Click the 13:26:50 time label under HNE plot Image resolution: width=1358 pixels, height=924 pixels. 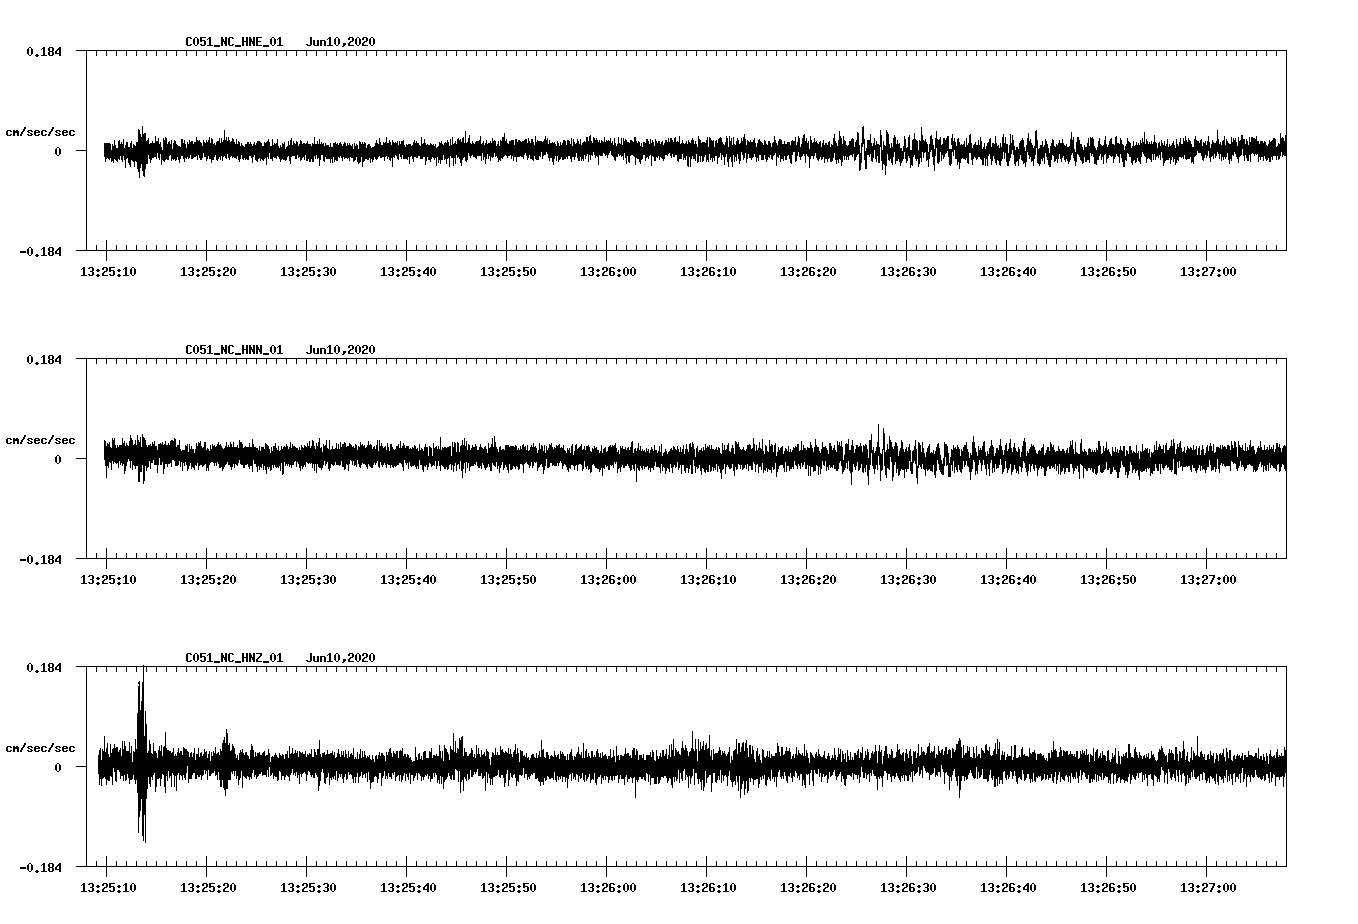[x=1107, y=272]
